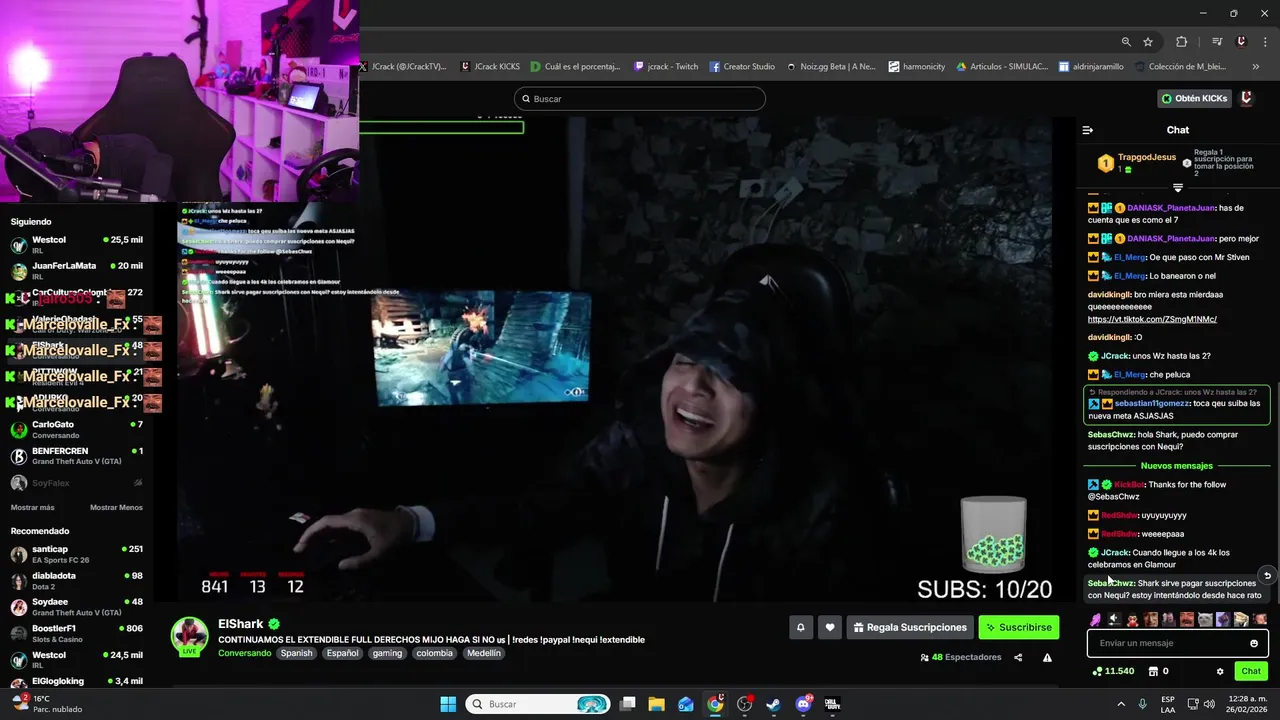
Task: Open Chrome media controls icon
Action: (1217, 41)
